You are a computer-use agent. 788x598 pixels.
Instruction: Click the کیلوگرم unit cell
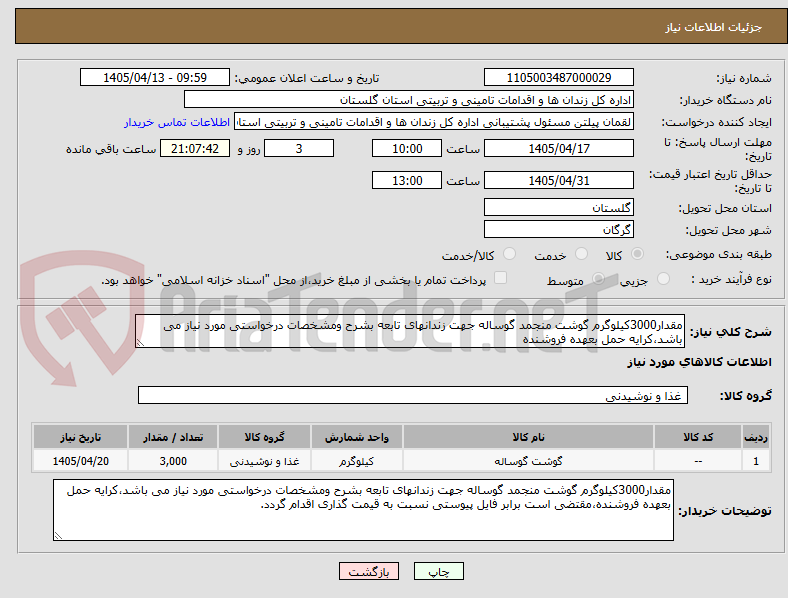[357, 461]
